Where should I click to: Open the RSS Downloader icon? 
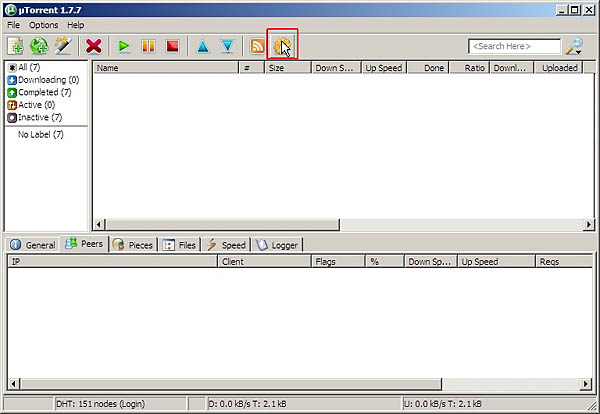pos(258,46)
